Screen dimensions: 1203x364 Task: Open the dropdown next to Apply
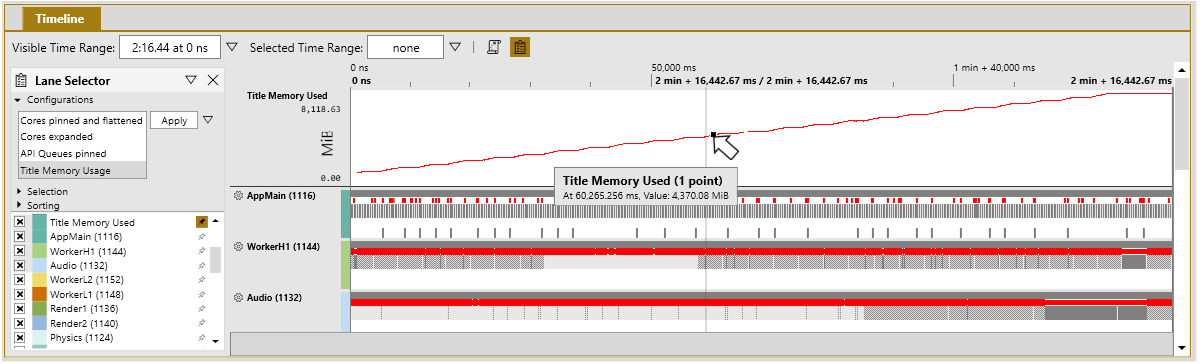click(208, 120)
